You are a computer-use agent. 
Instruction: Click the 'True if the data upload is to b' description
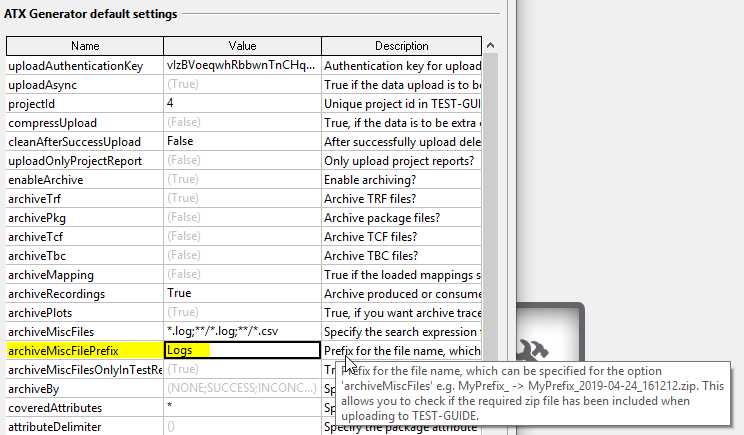pyautogui.click(x=401, y=84)
